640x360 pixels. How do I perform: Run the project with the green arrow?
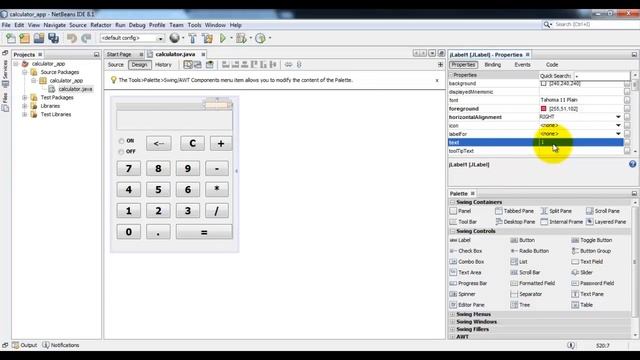223,38
